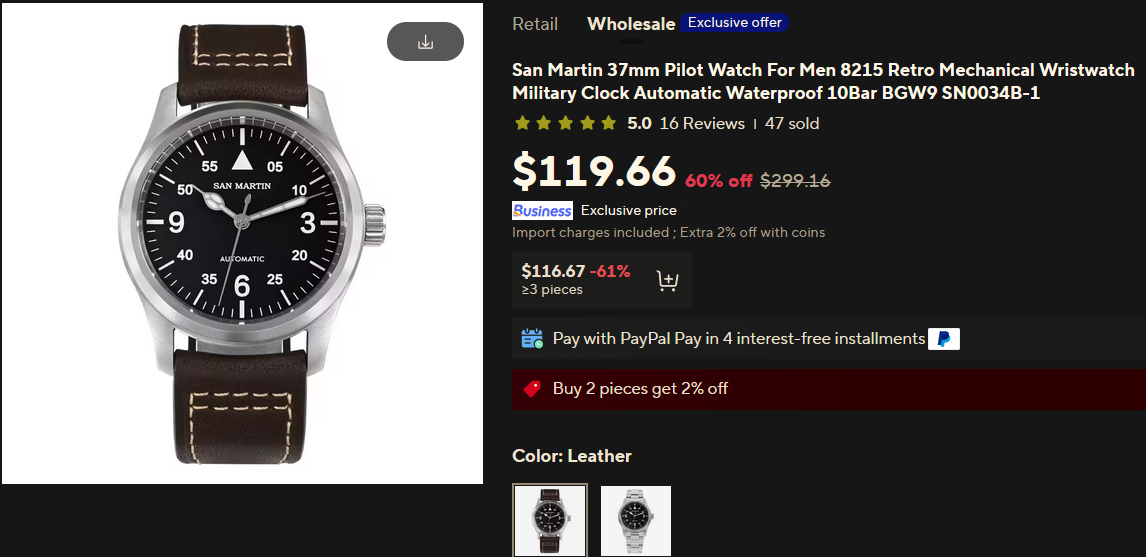Click the Exclusive offer badge
The height and width of the screenshot is (557, 1146).
coord(735,22)
